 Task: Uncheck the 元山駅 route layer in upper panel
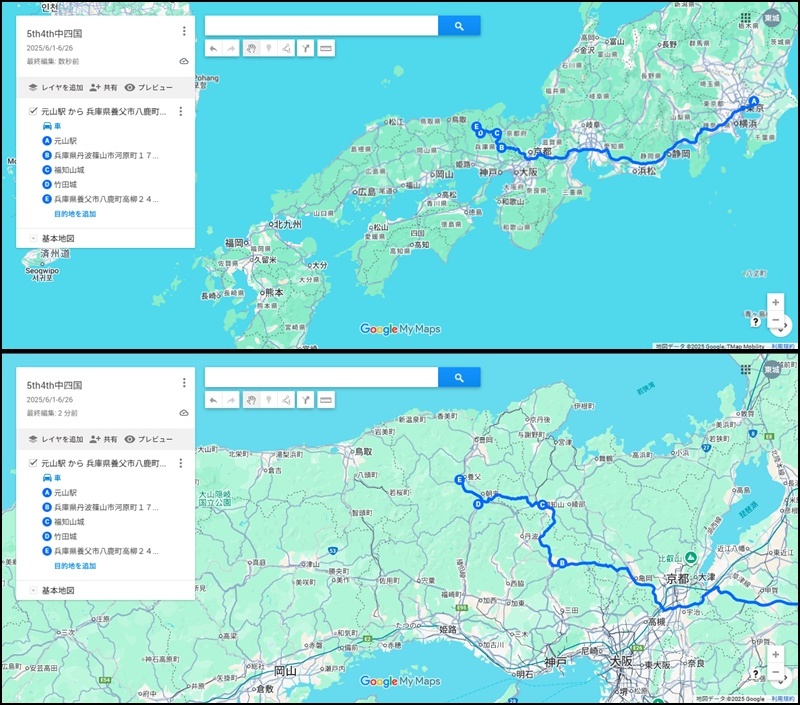34,112
